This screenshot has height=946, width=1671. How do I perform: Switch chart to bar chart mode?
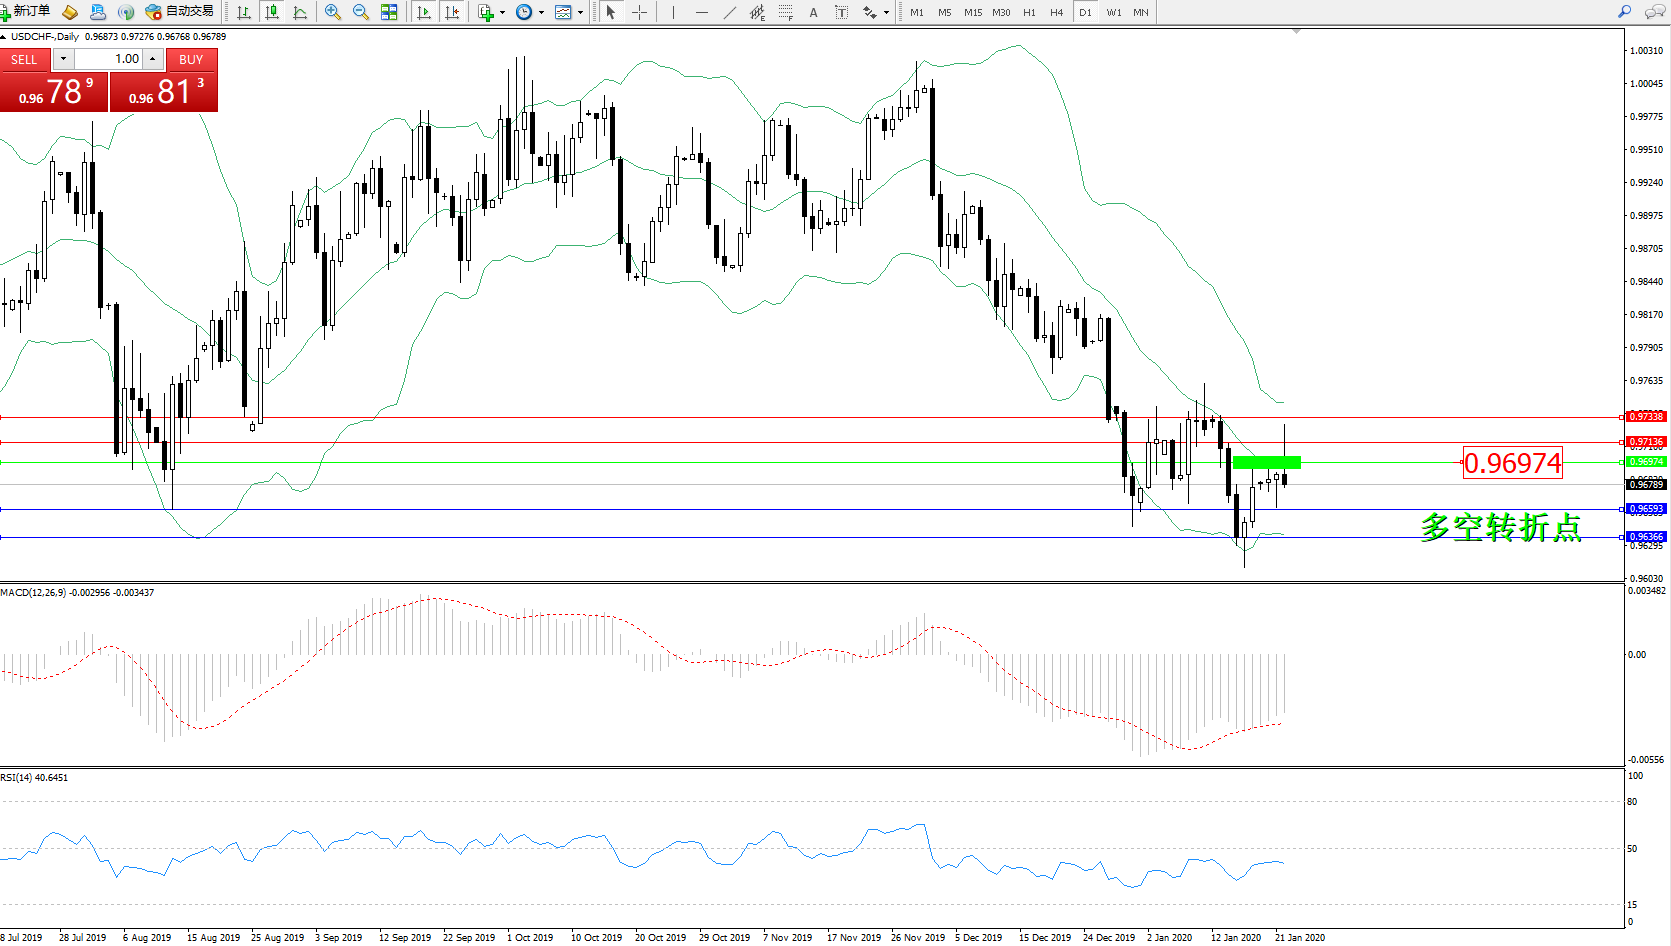point(244,12)
